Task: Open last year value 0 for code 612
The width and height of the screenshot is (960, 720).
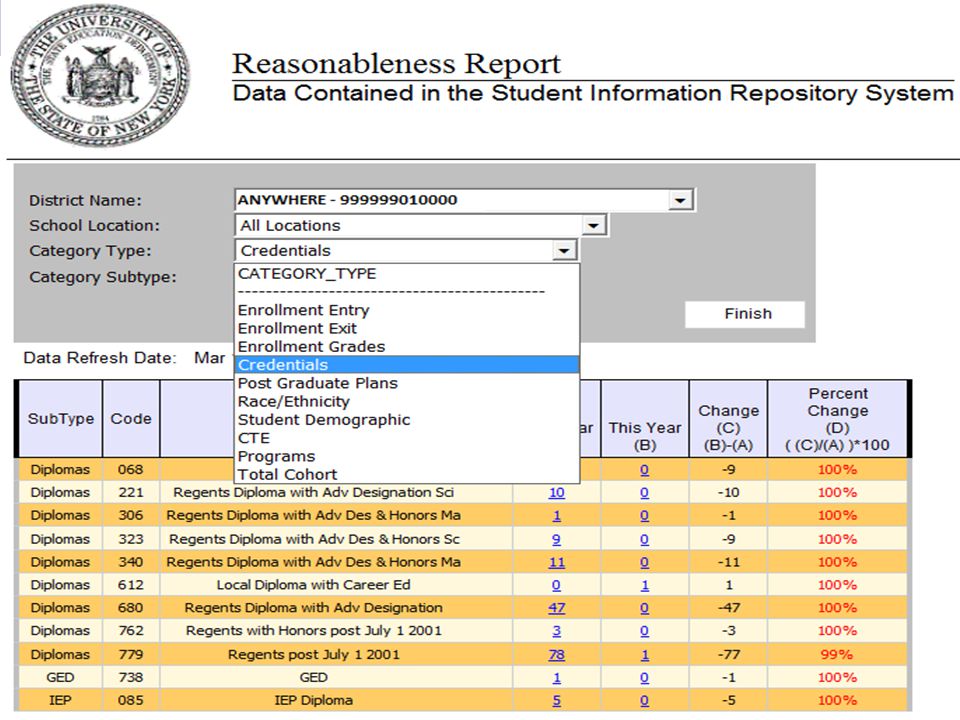Action: tap(557, 585)
